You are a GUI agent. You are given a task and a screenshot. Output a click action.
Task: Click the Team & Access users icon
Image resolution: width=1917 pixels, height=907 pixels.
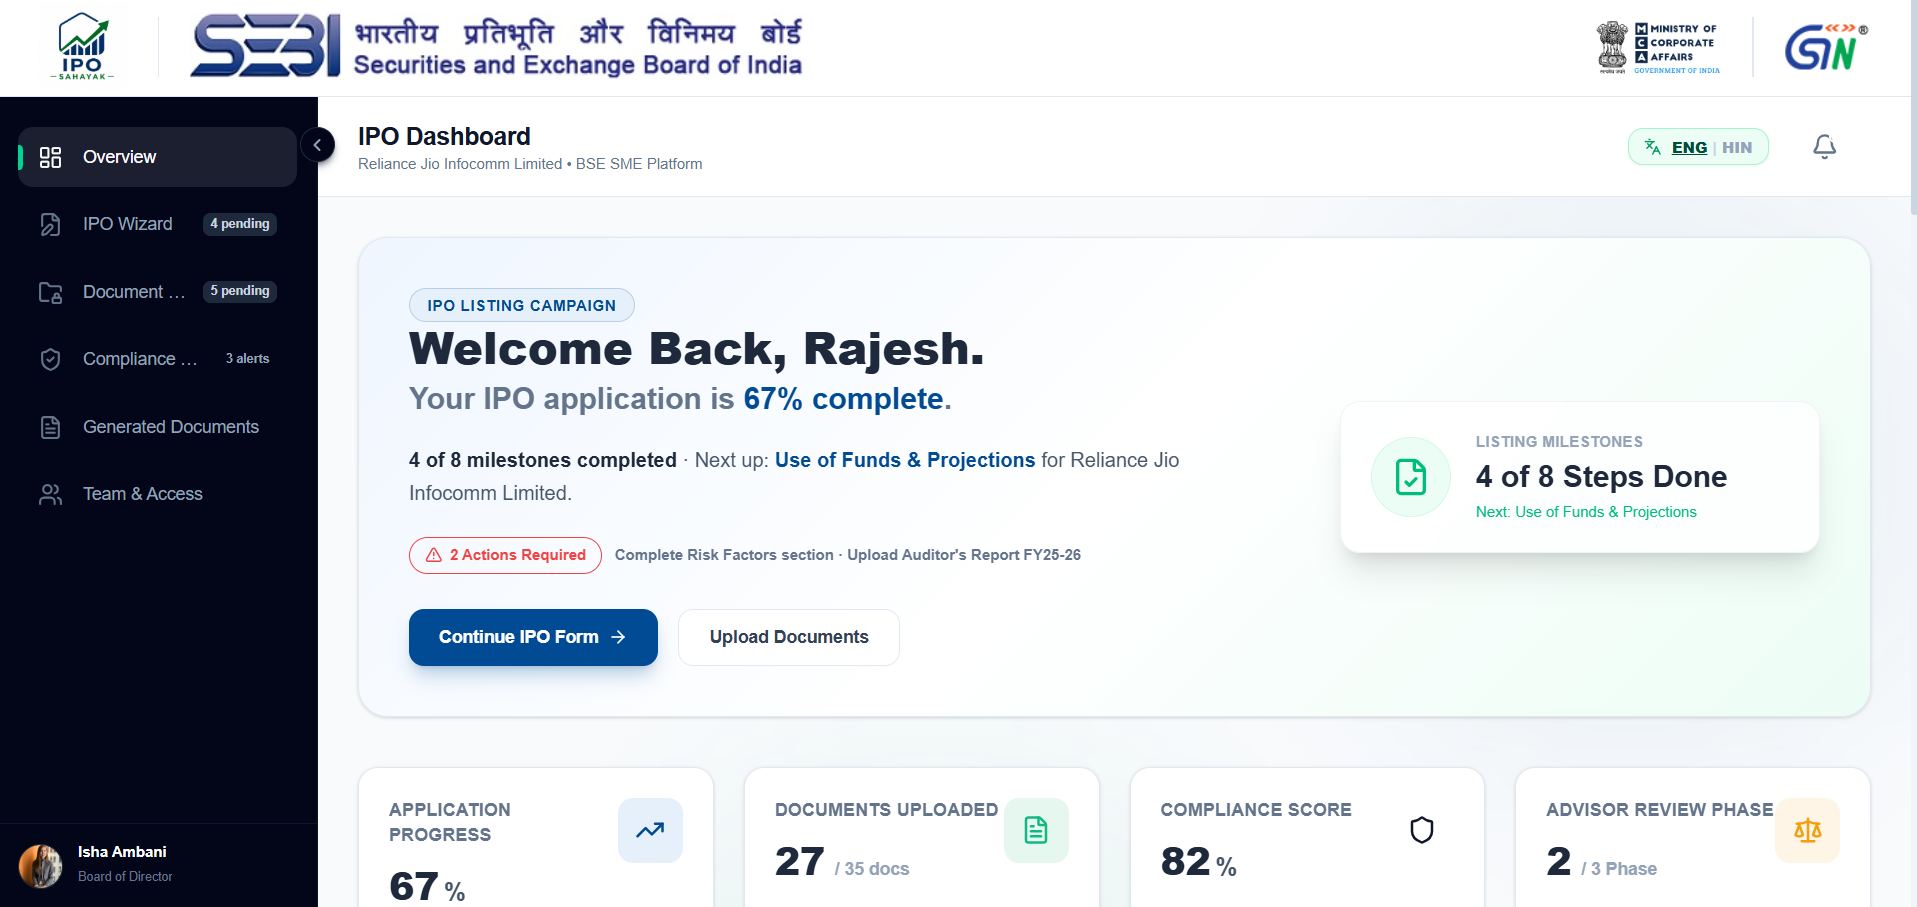click(x=50, y=494)
